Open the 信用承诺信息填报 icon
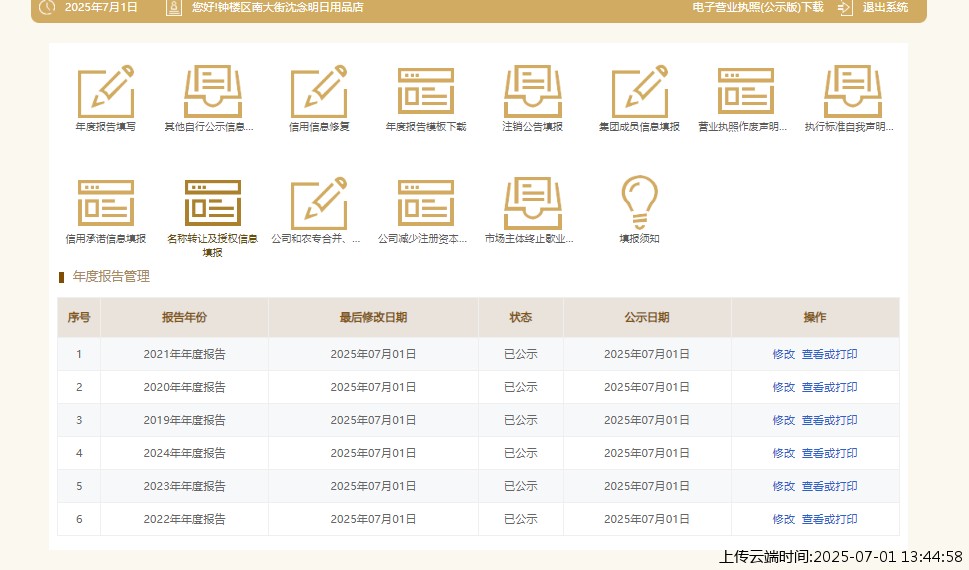Screen dimensions: 969x570 [106, 203]
